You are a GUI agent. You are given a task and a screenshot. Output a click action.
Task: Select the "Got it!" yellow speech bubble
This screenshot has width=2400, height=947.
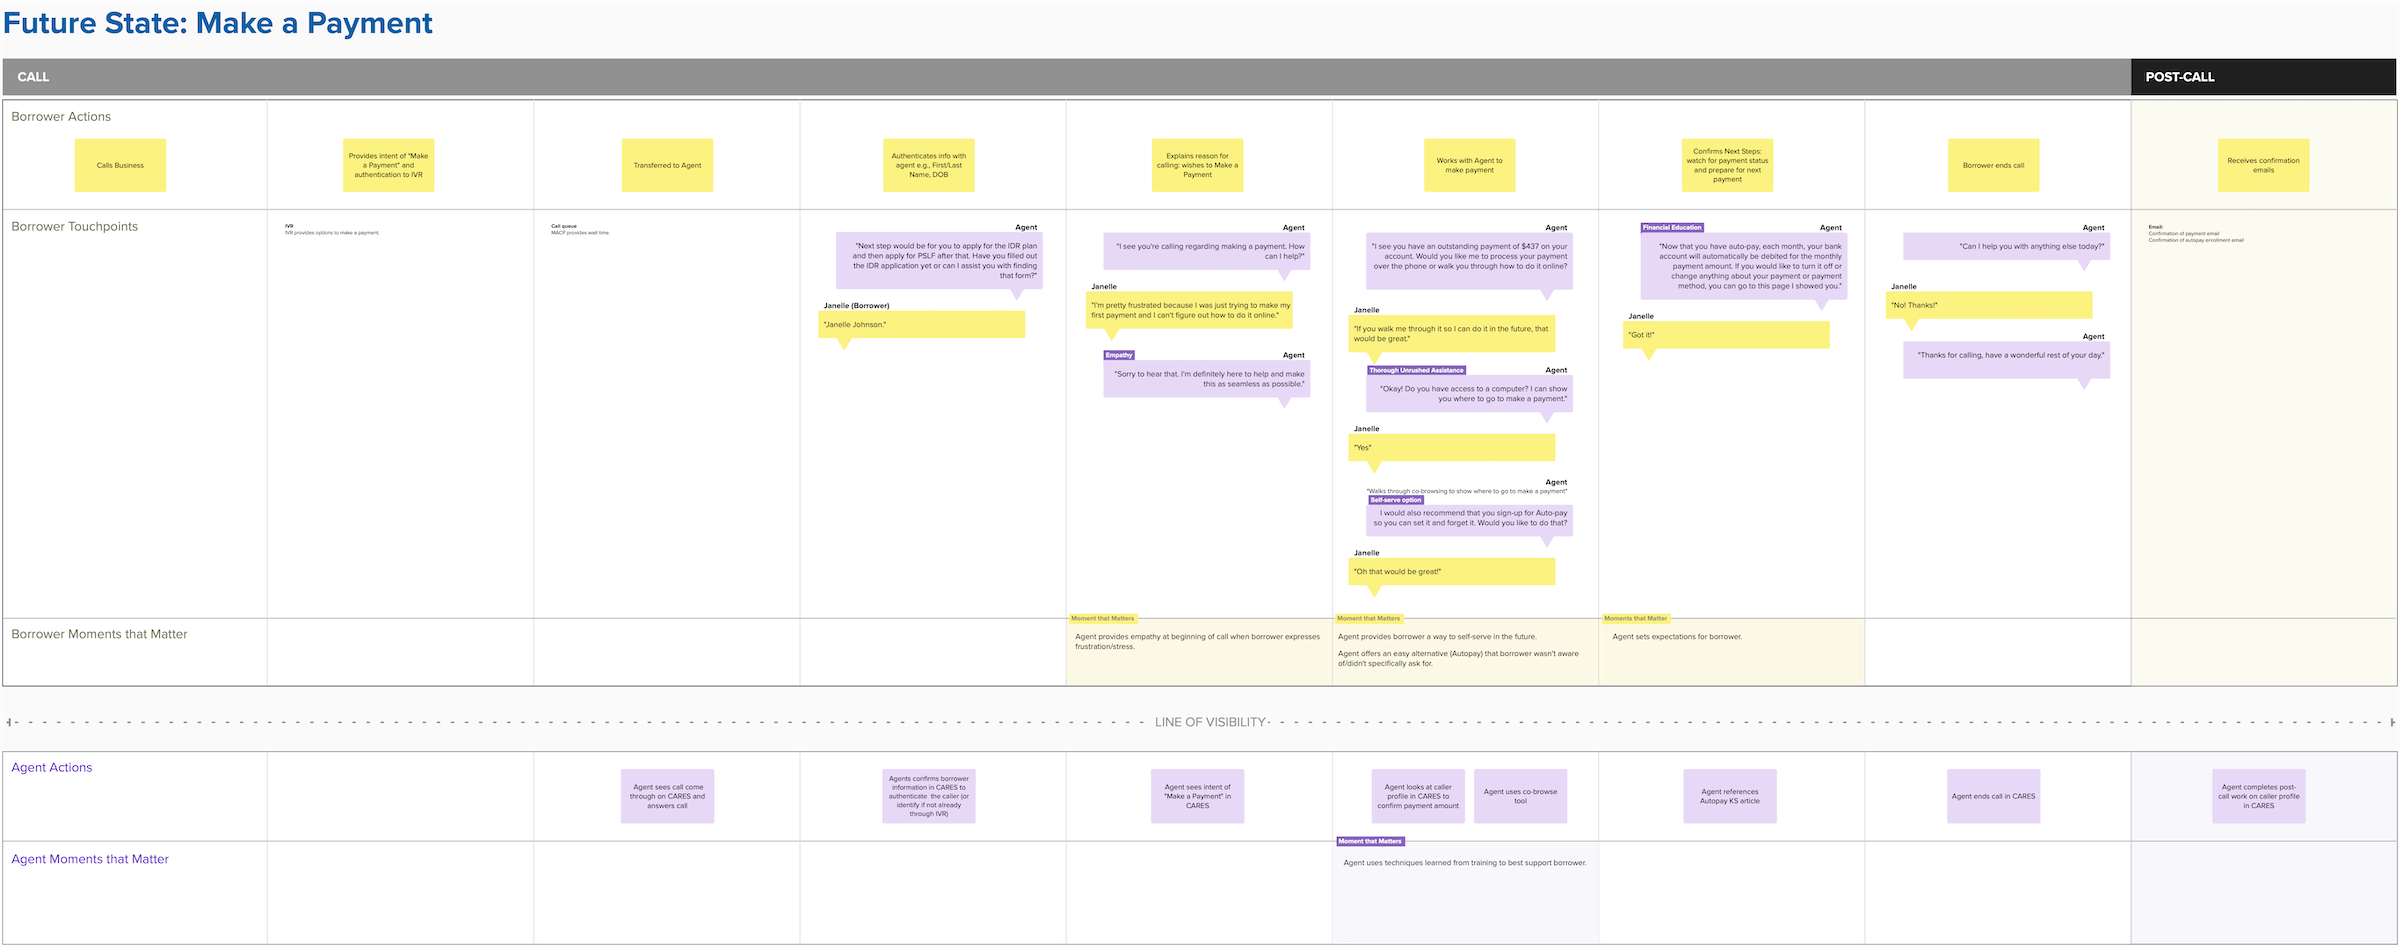pyautogui.click(x=1727, y=335)
